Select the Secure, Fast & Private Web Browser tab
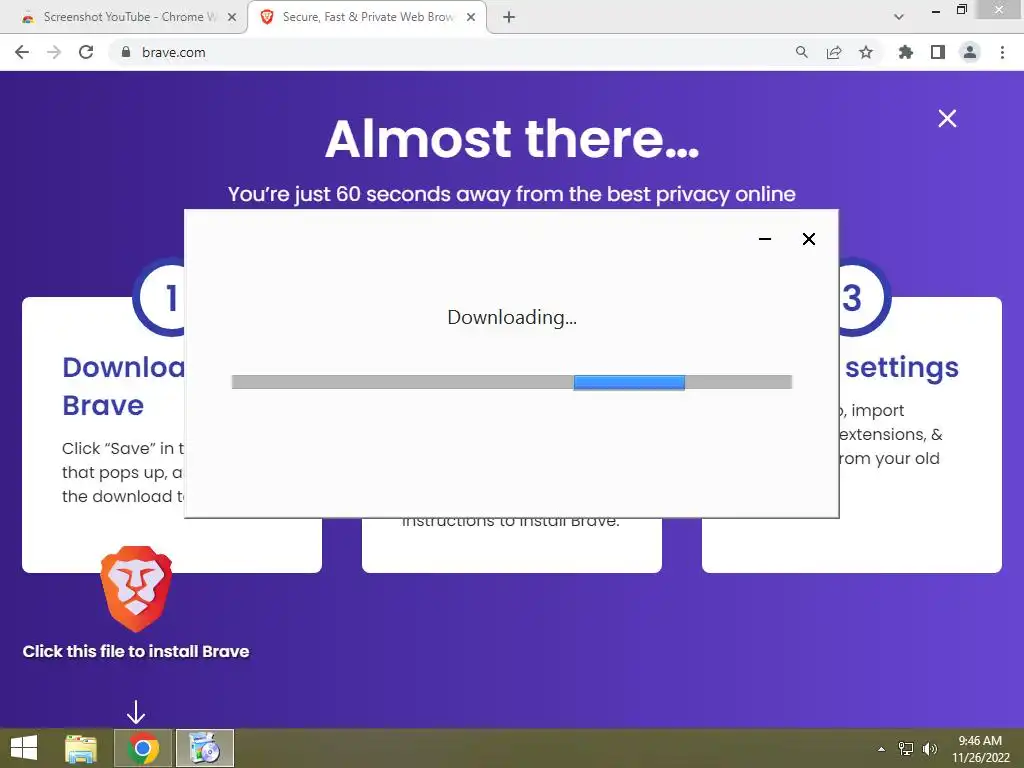Viewport: 1024px width, 768px height. (368, 17)
